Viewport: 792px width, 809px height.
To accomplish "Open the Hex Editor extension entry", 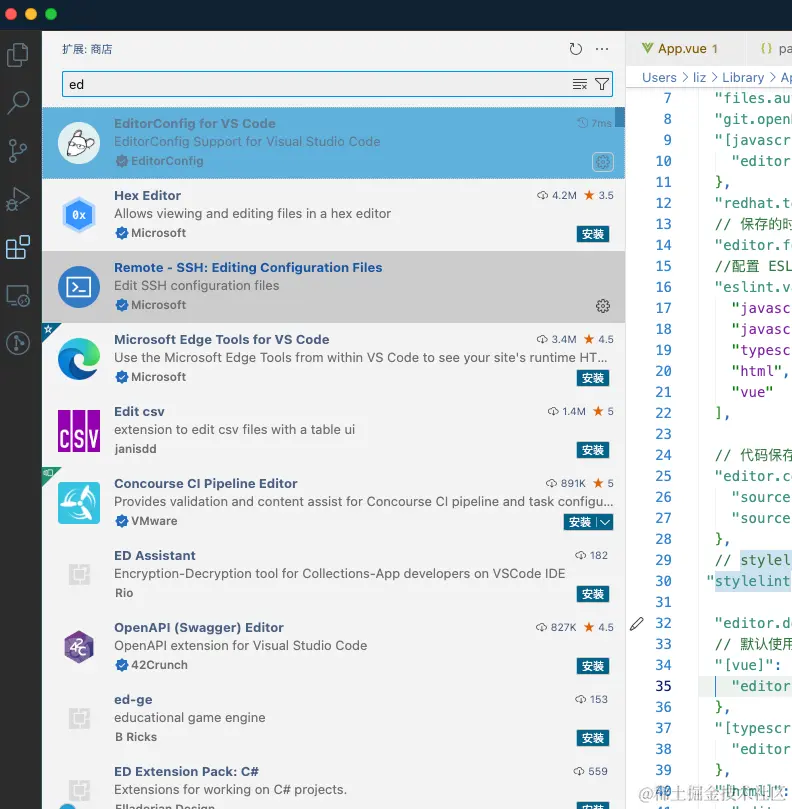I will click(333, 215).
